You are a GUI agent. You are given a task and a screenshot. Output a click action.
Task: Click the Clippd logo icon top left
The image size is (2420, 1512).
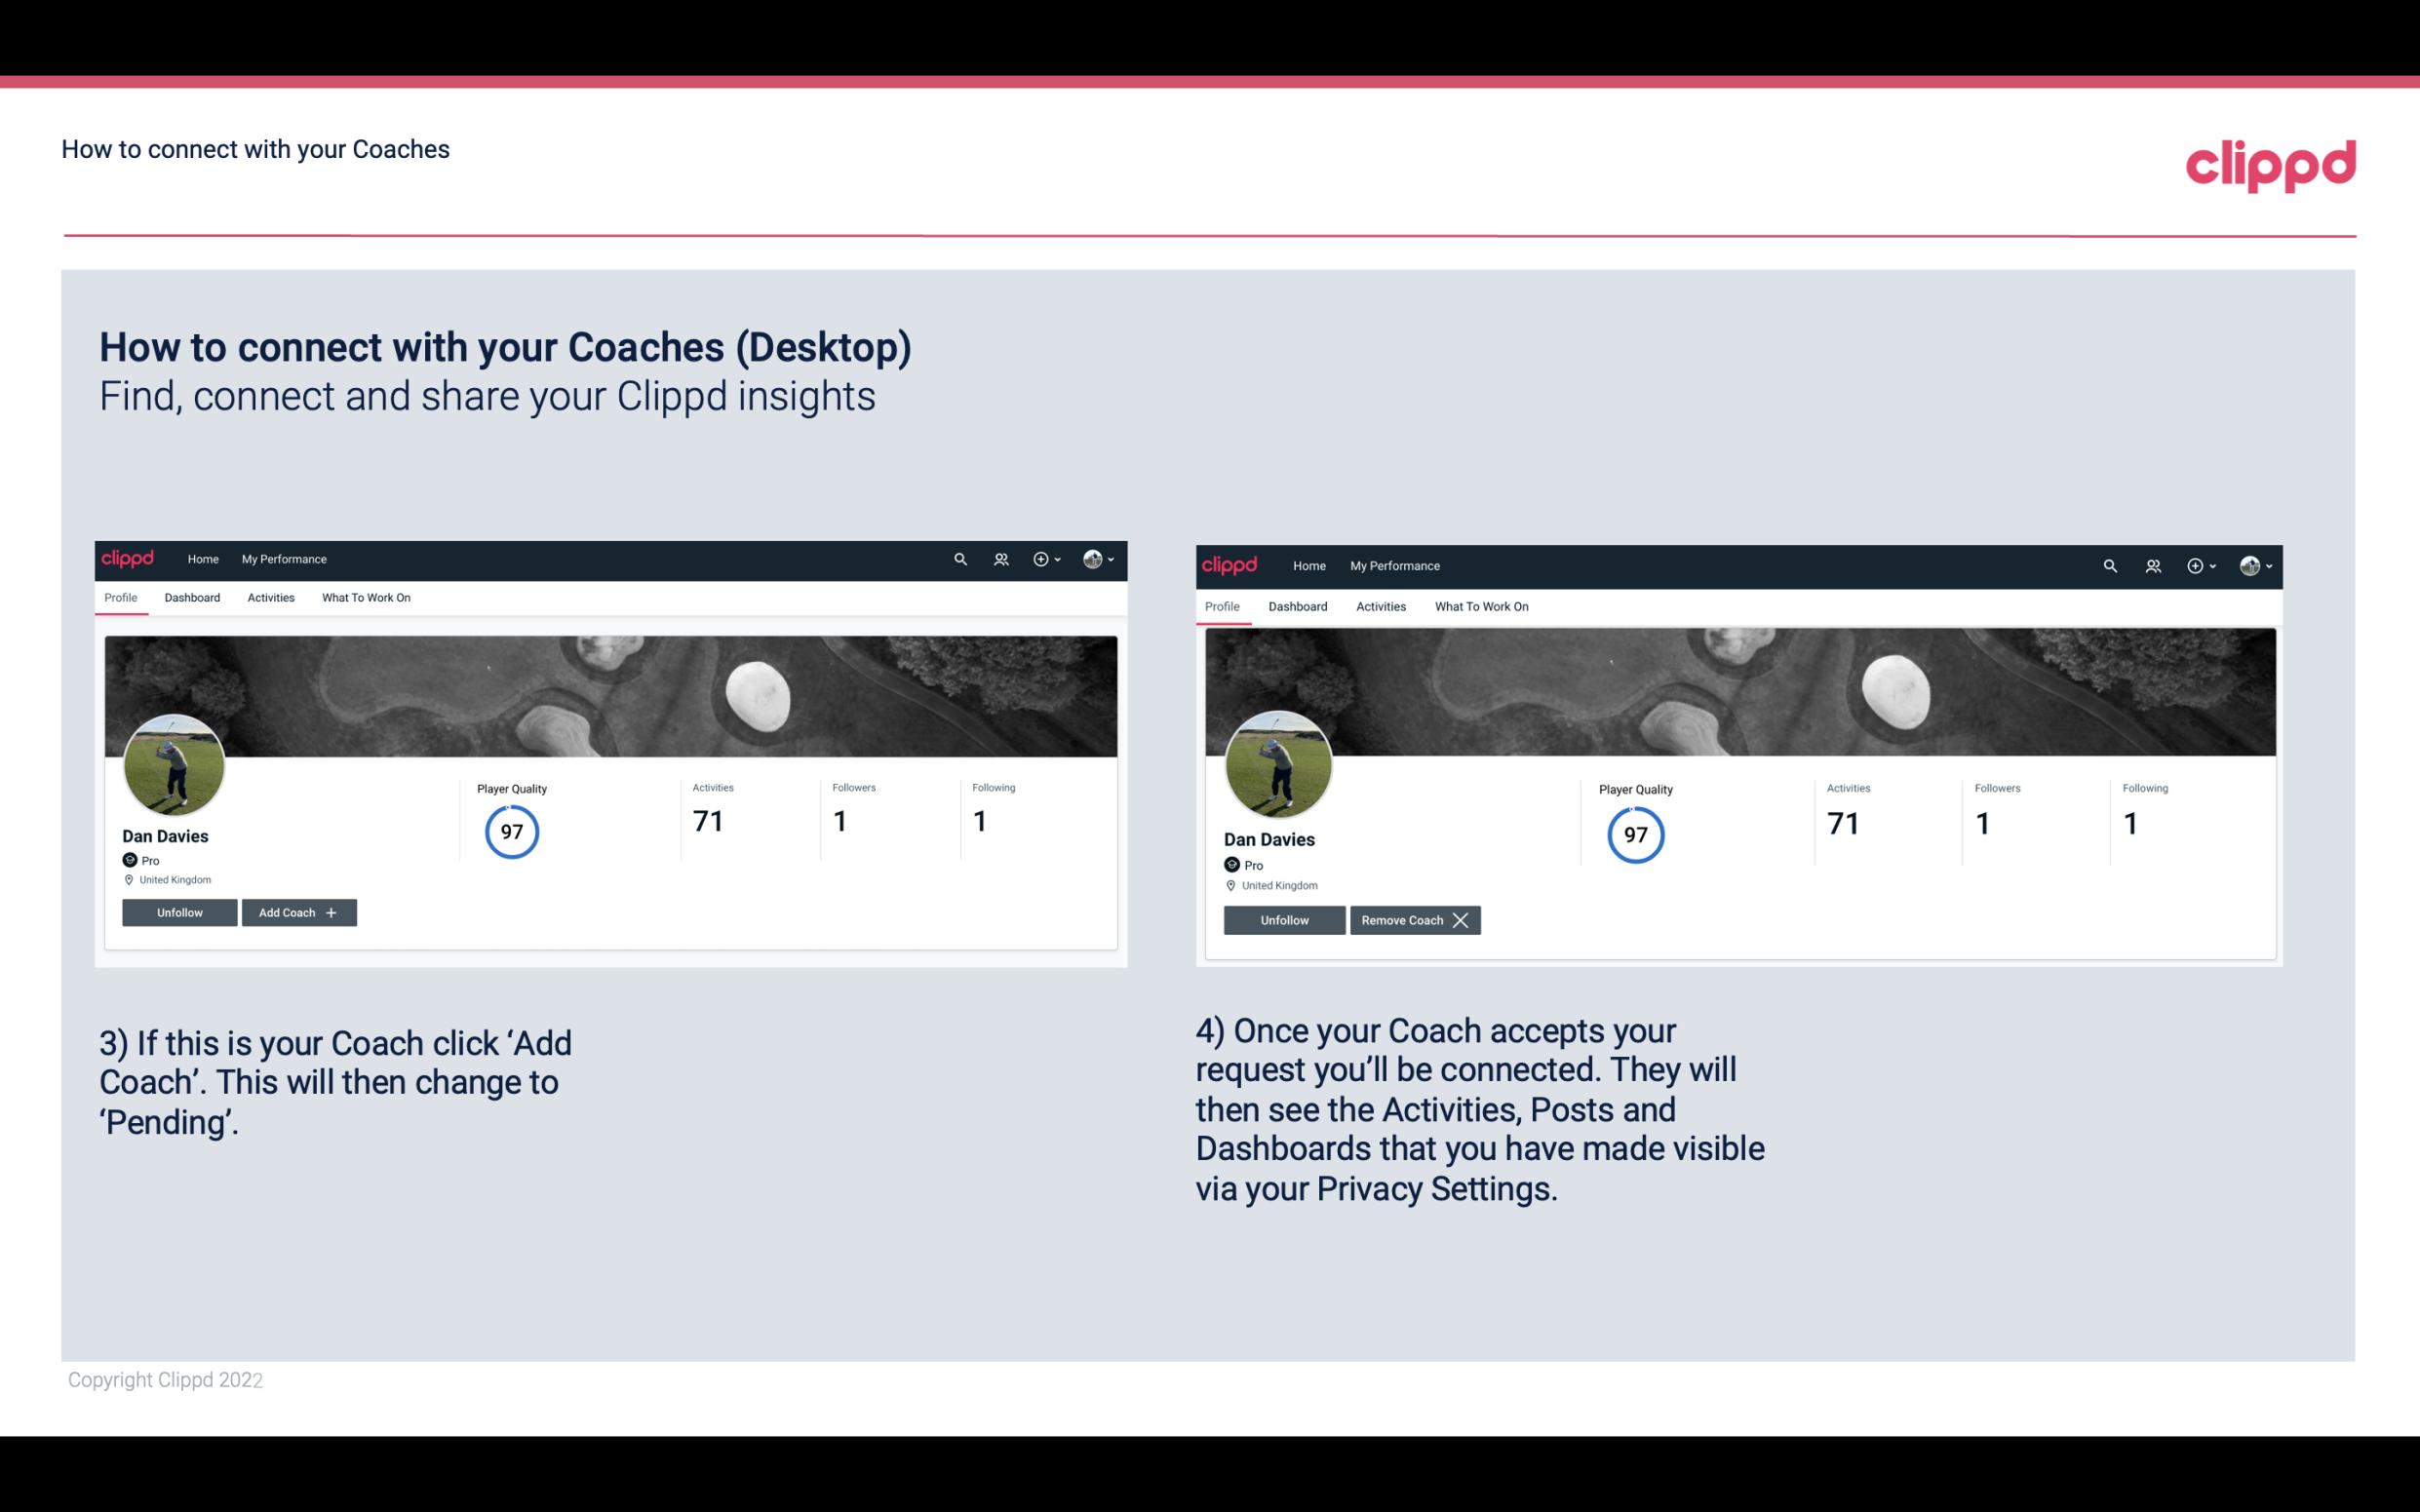click(129, 558)
